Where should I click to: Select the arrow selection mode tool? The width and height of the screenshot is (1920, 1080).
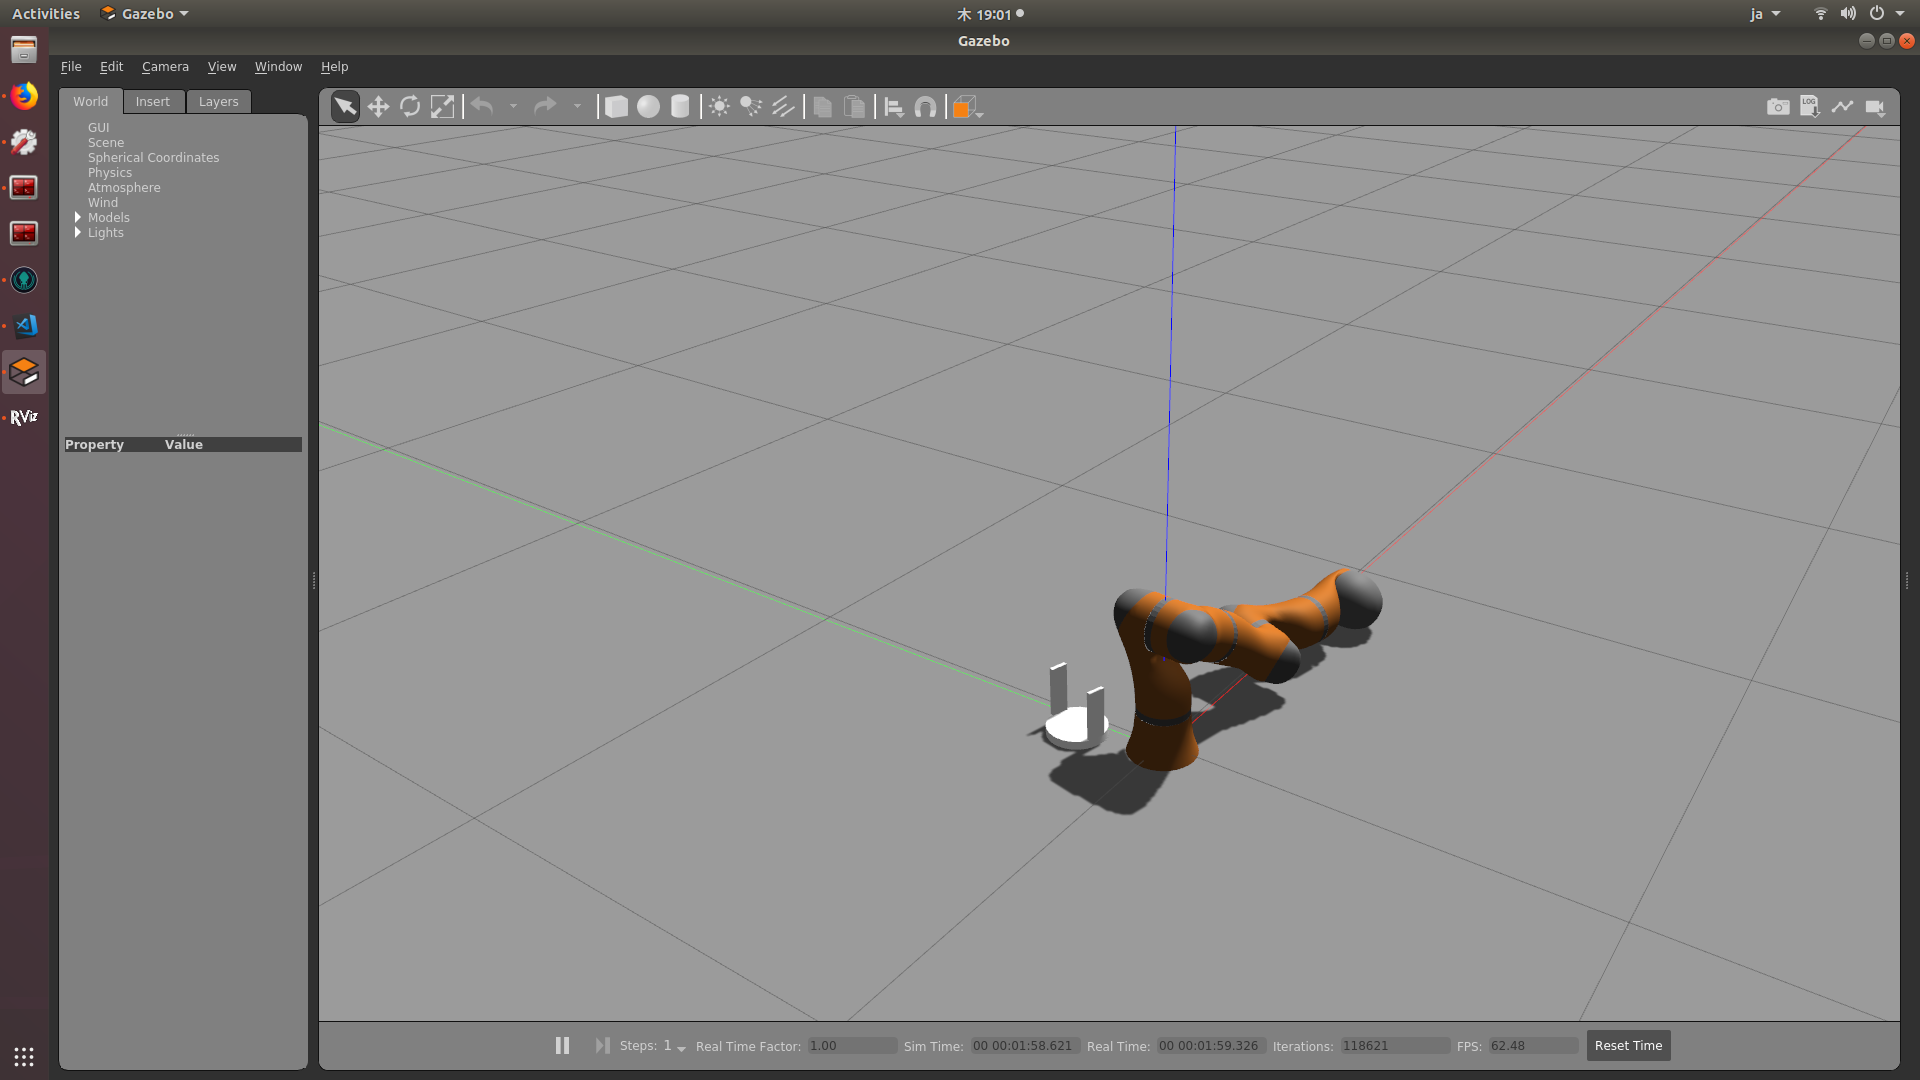click(x=345, y=107)
